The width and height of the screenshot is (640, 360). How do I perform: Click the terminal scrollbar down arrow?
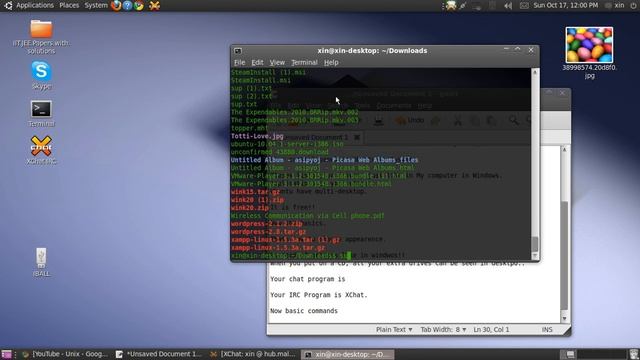pos(535,256)
